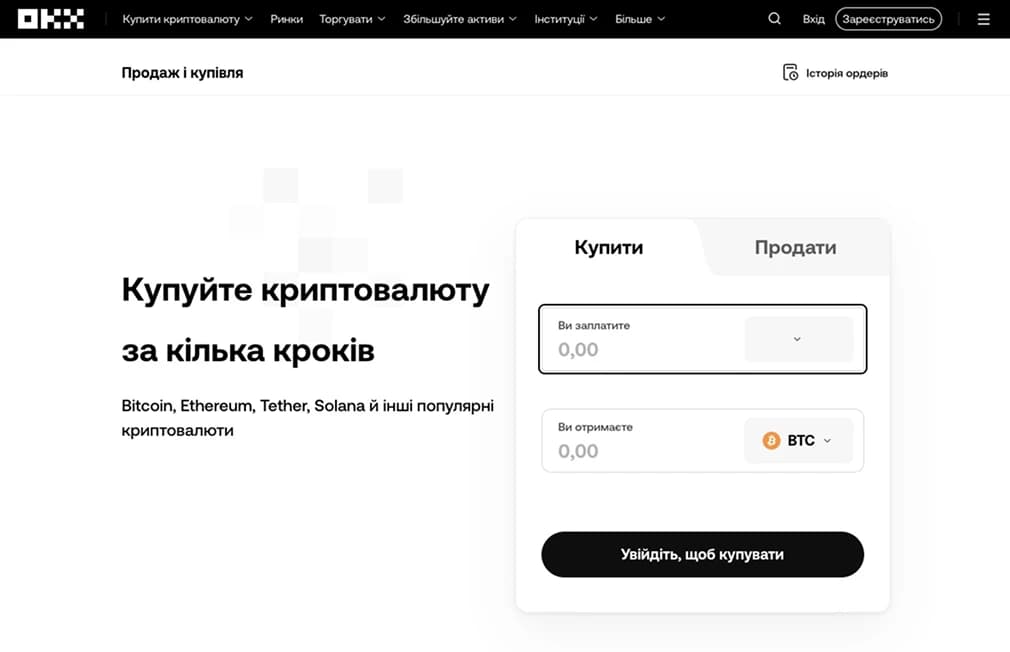Switch to the Купити tab
Screen dimensions: 1010x652
(608, 248)
